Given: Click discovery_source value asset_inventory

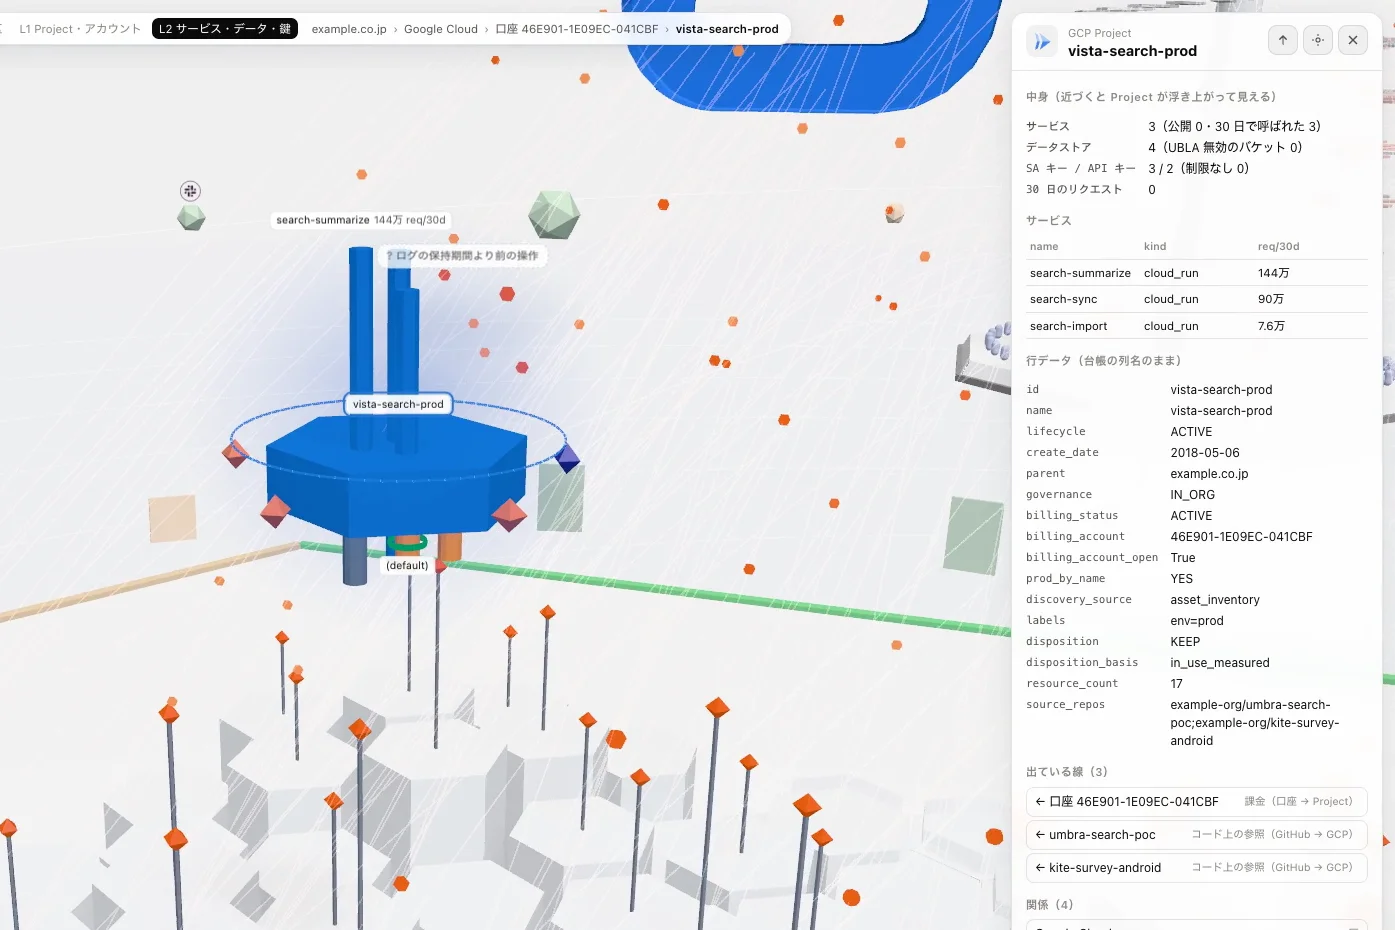Looking at the screenshot, I should 1215,600.
